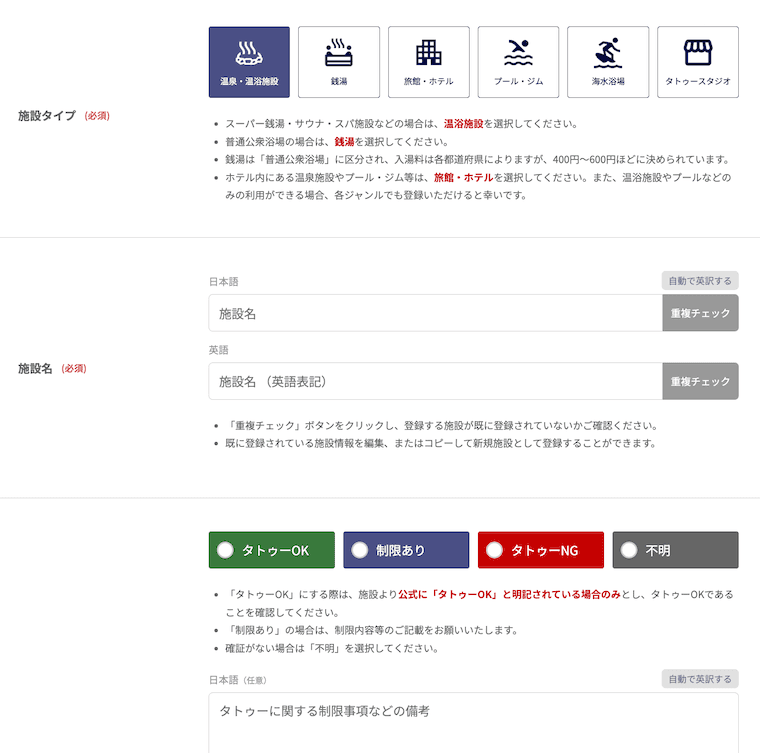Pick the 旅館・ホテル building icon
The image size is (760, 753).
tap(428, 53)
